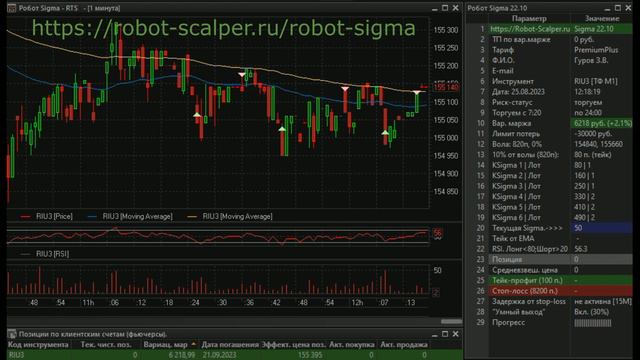Click the red Стоп-лосс (8200 п.) row
640x360 pixels.
click(549, 291)
